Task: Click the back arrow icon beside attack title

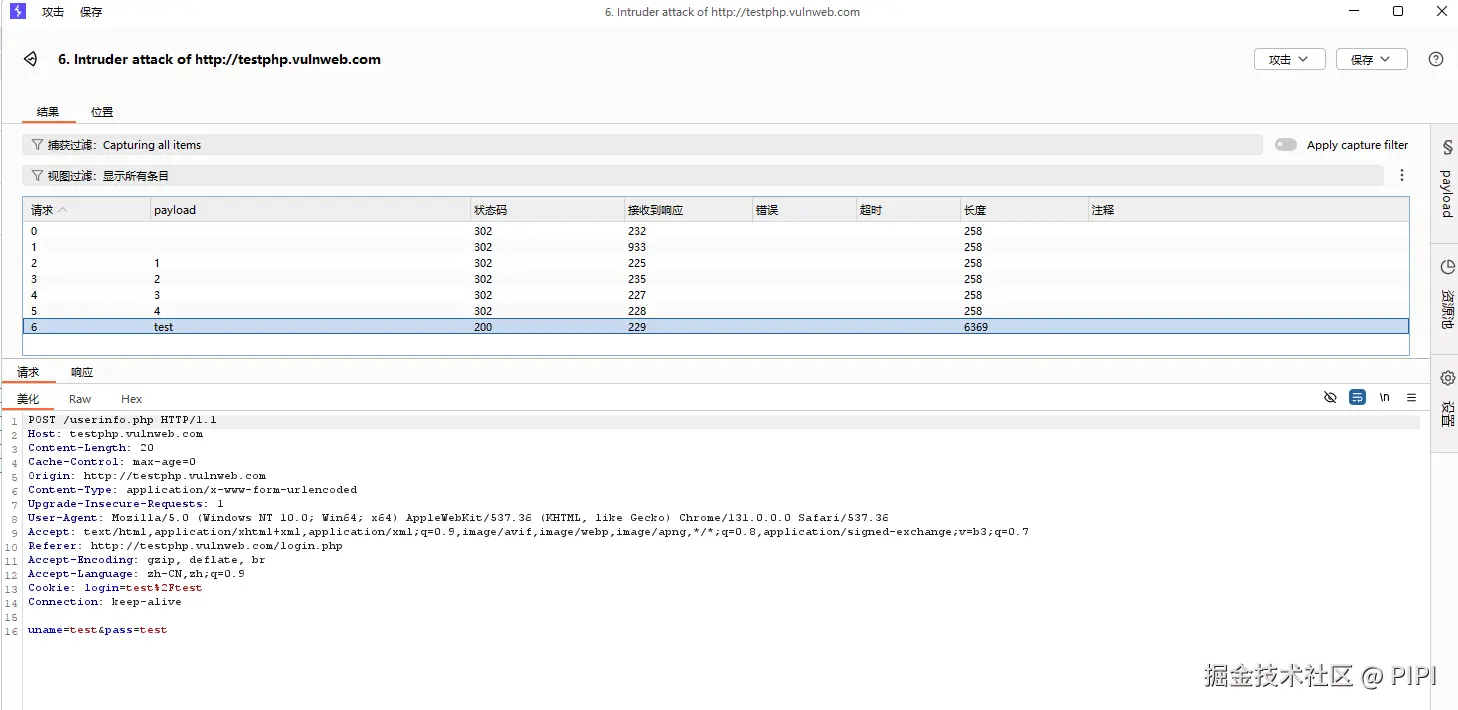Action: 31,59
